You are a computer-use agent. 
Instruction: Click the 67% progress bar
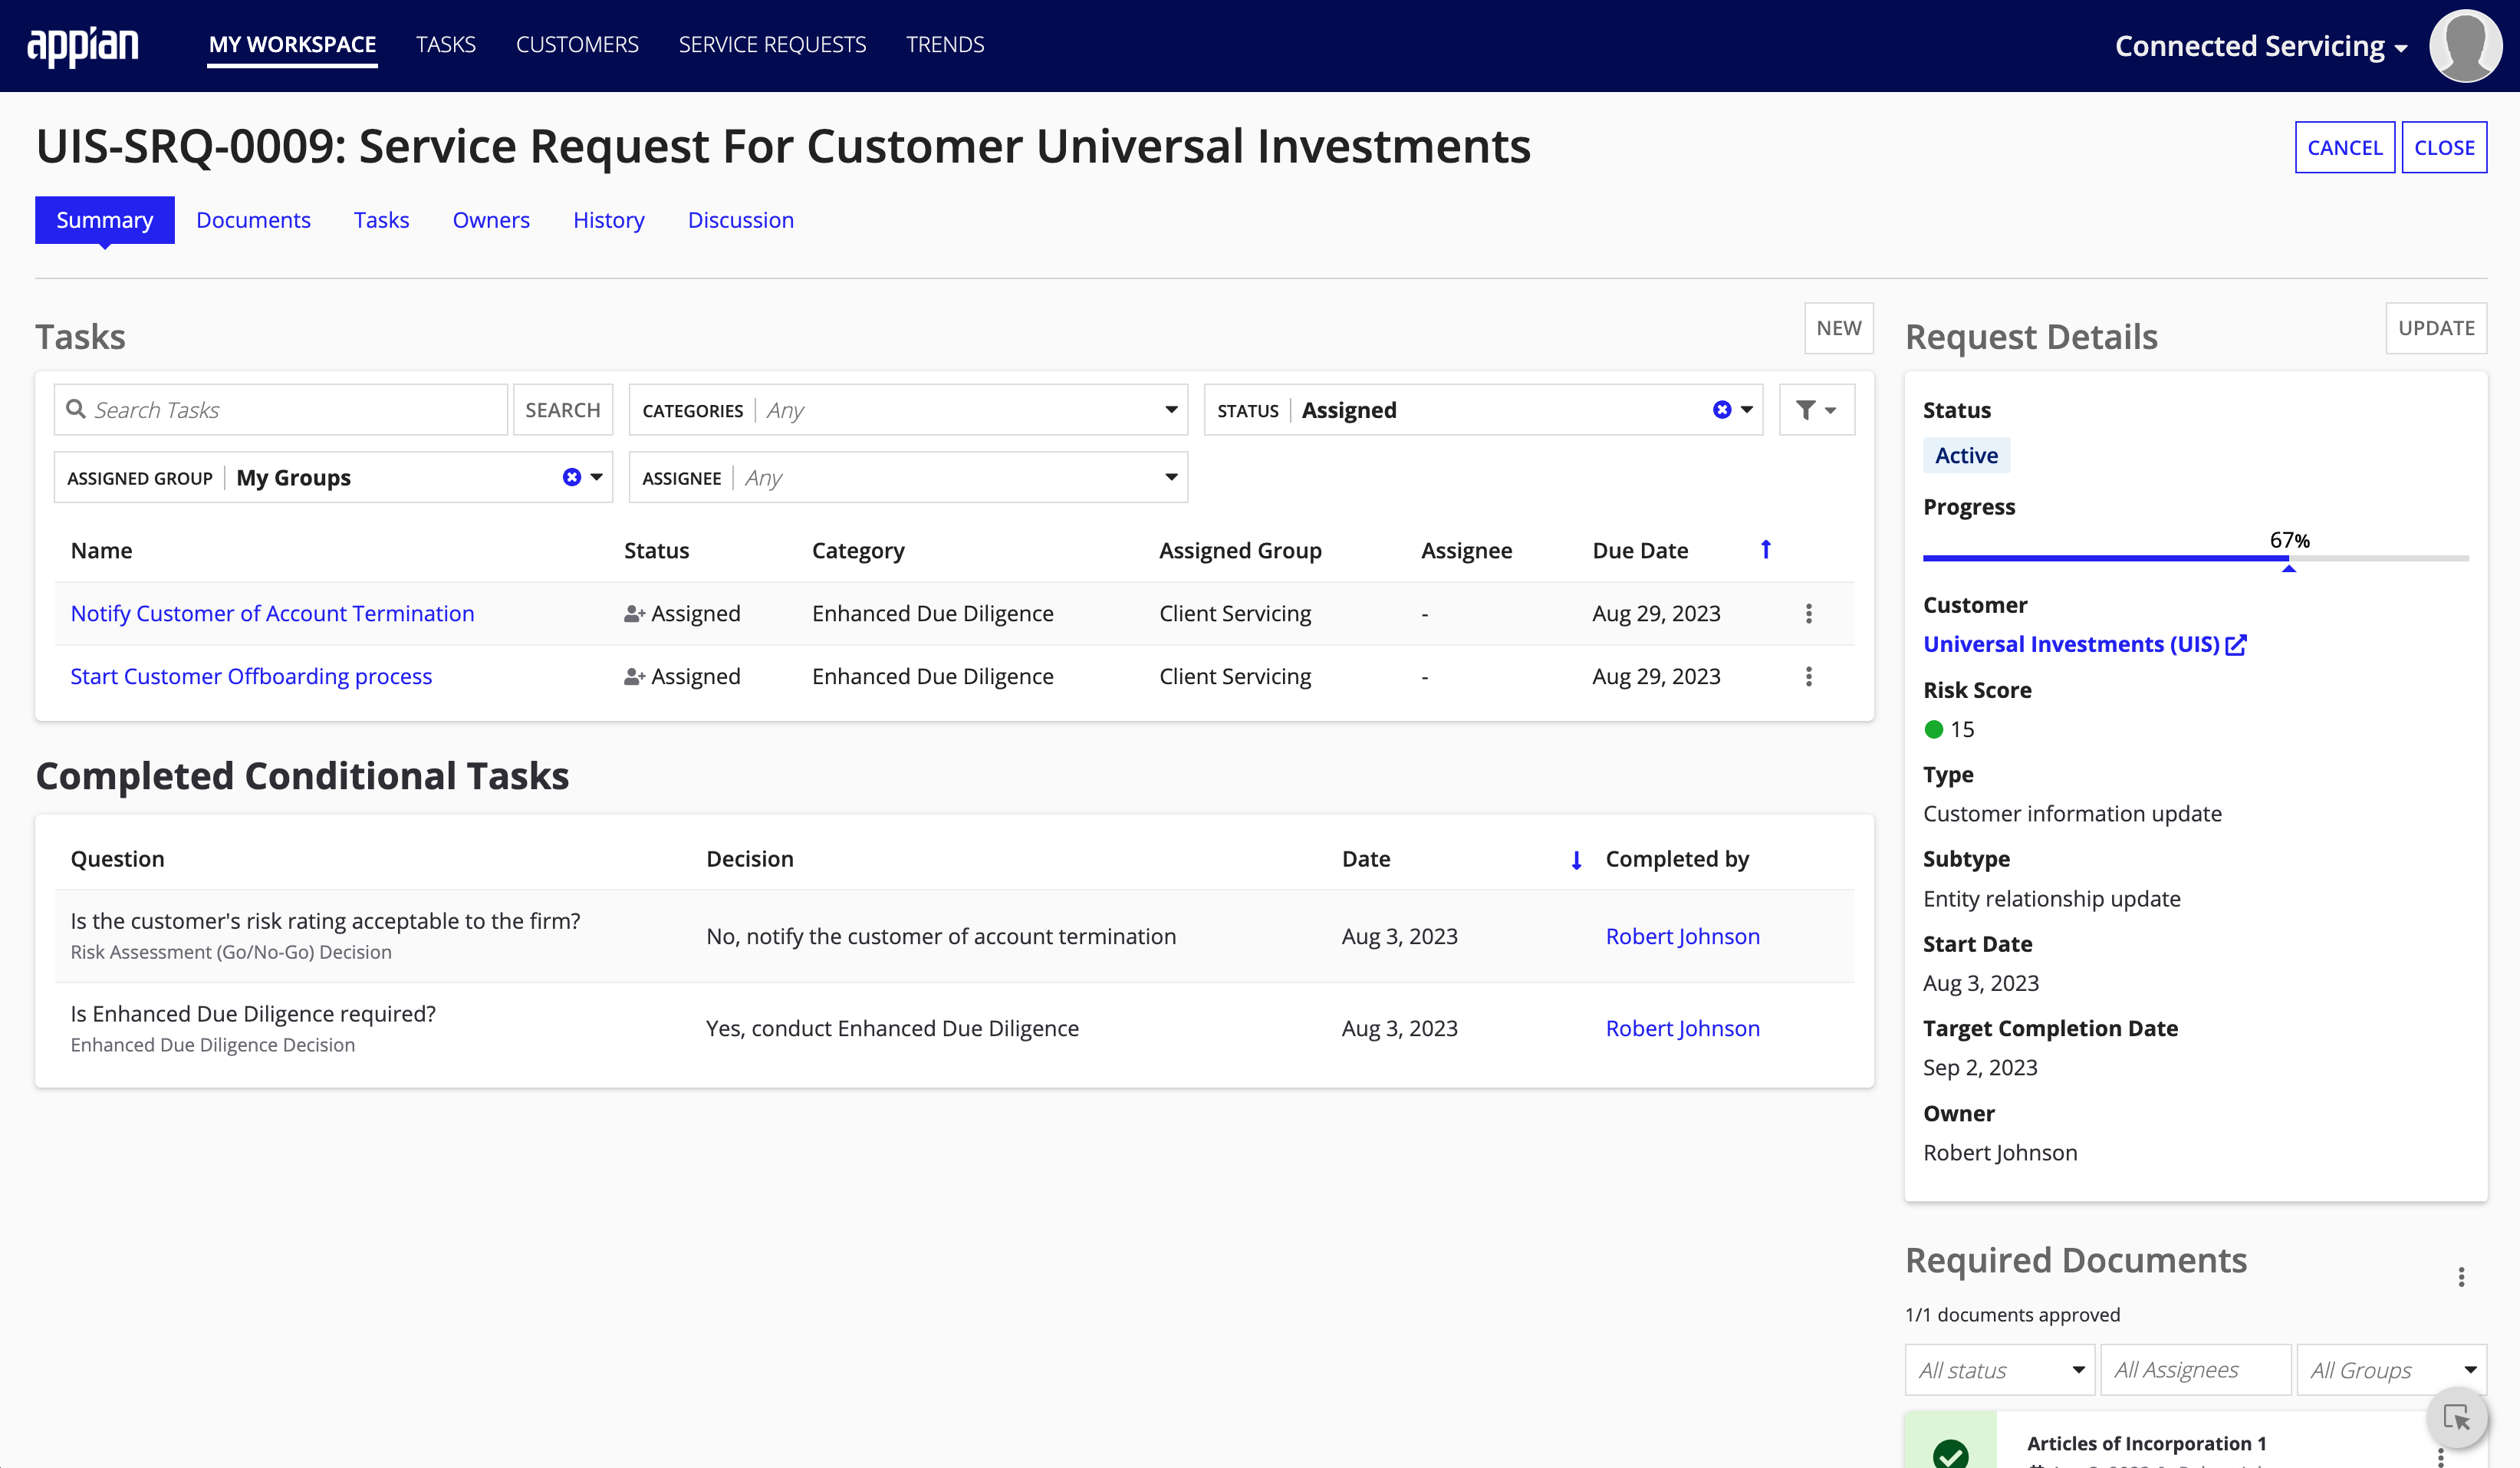(x=2195, y=558)
